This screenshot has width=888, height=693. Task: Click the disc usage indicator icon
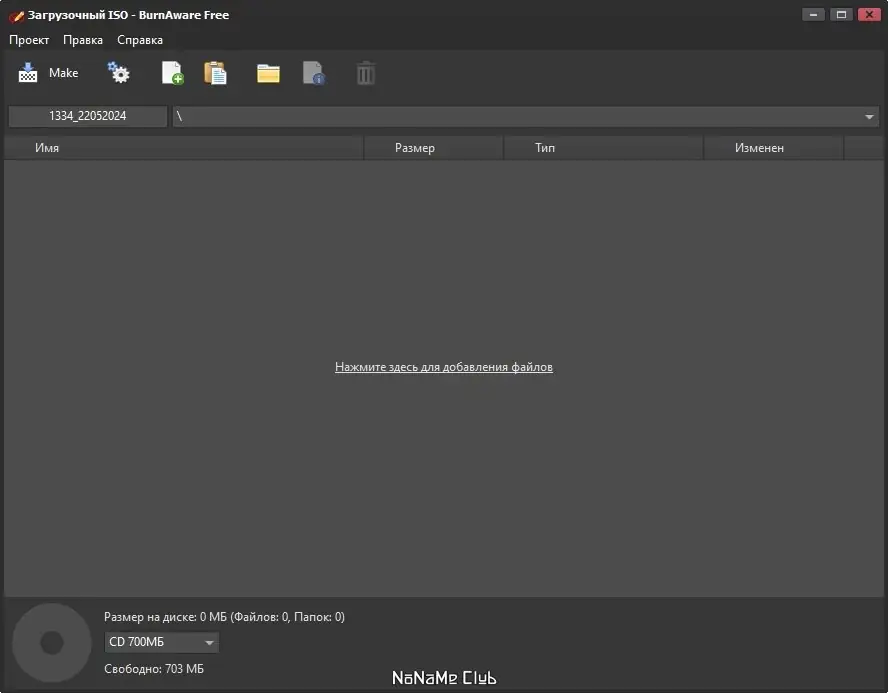click(x=52, y=643)
